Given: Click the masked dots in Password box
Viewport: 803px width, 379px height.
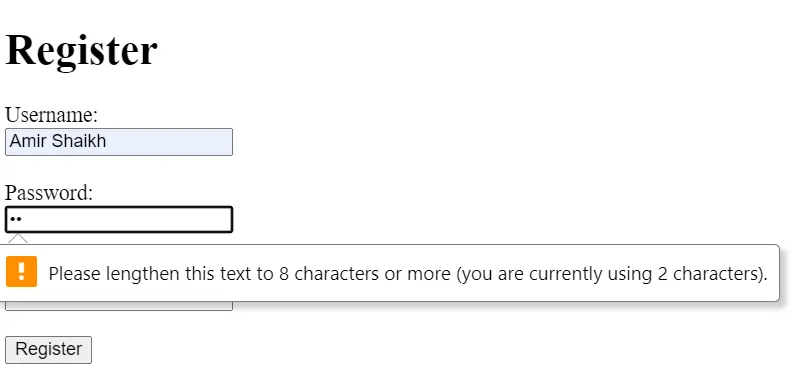Looking at the screenshot, I should pos(16,220).
